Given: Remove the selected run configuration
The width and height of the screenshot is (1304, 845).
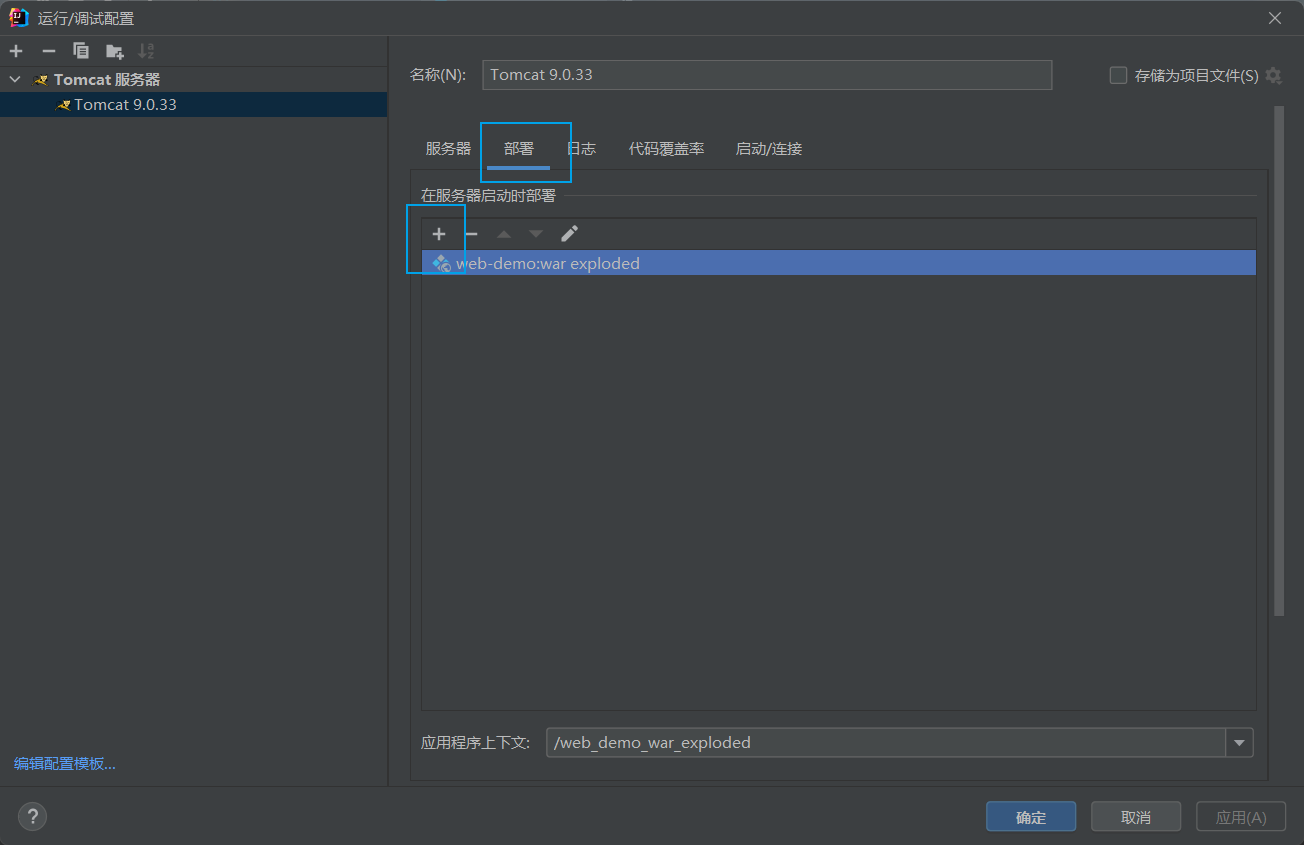Looking at the screenshot, I should click(48, 51).
